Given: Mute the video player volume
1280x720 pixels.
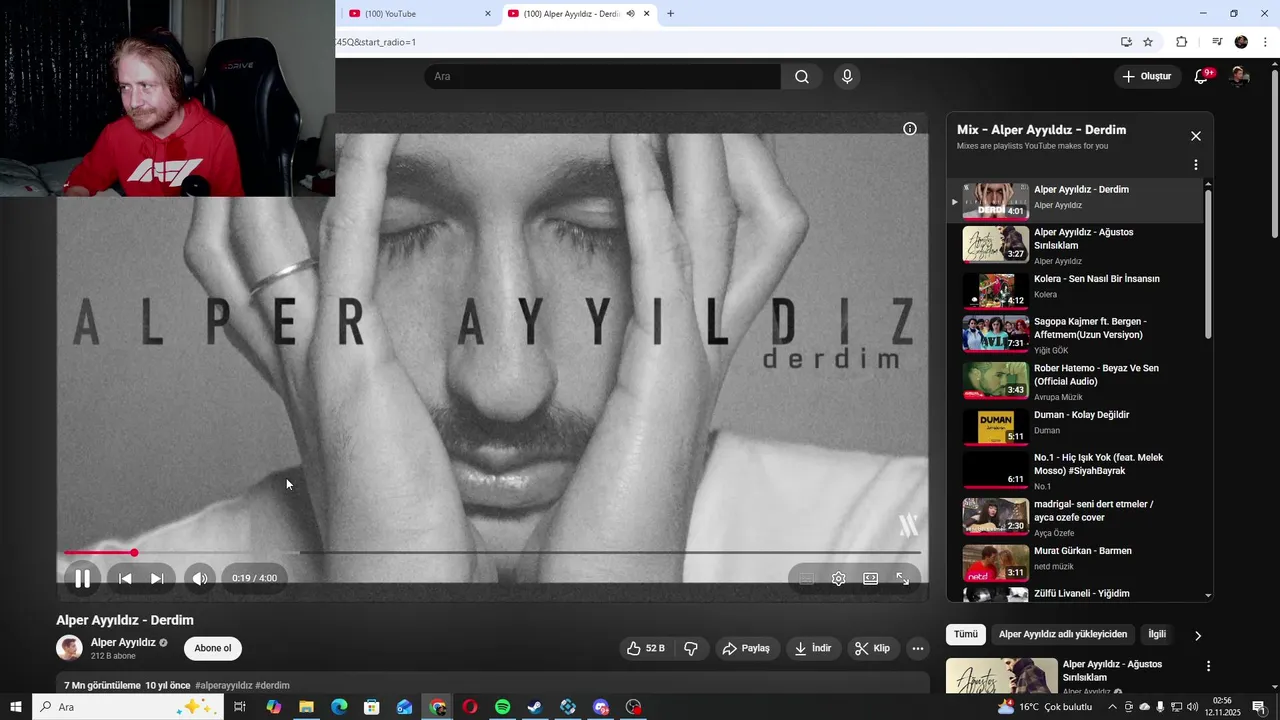Looking at the screenshot, I should click(200, 578).
